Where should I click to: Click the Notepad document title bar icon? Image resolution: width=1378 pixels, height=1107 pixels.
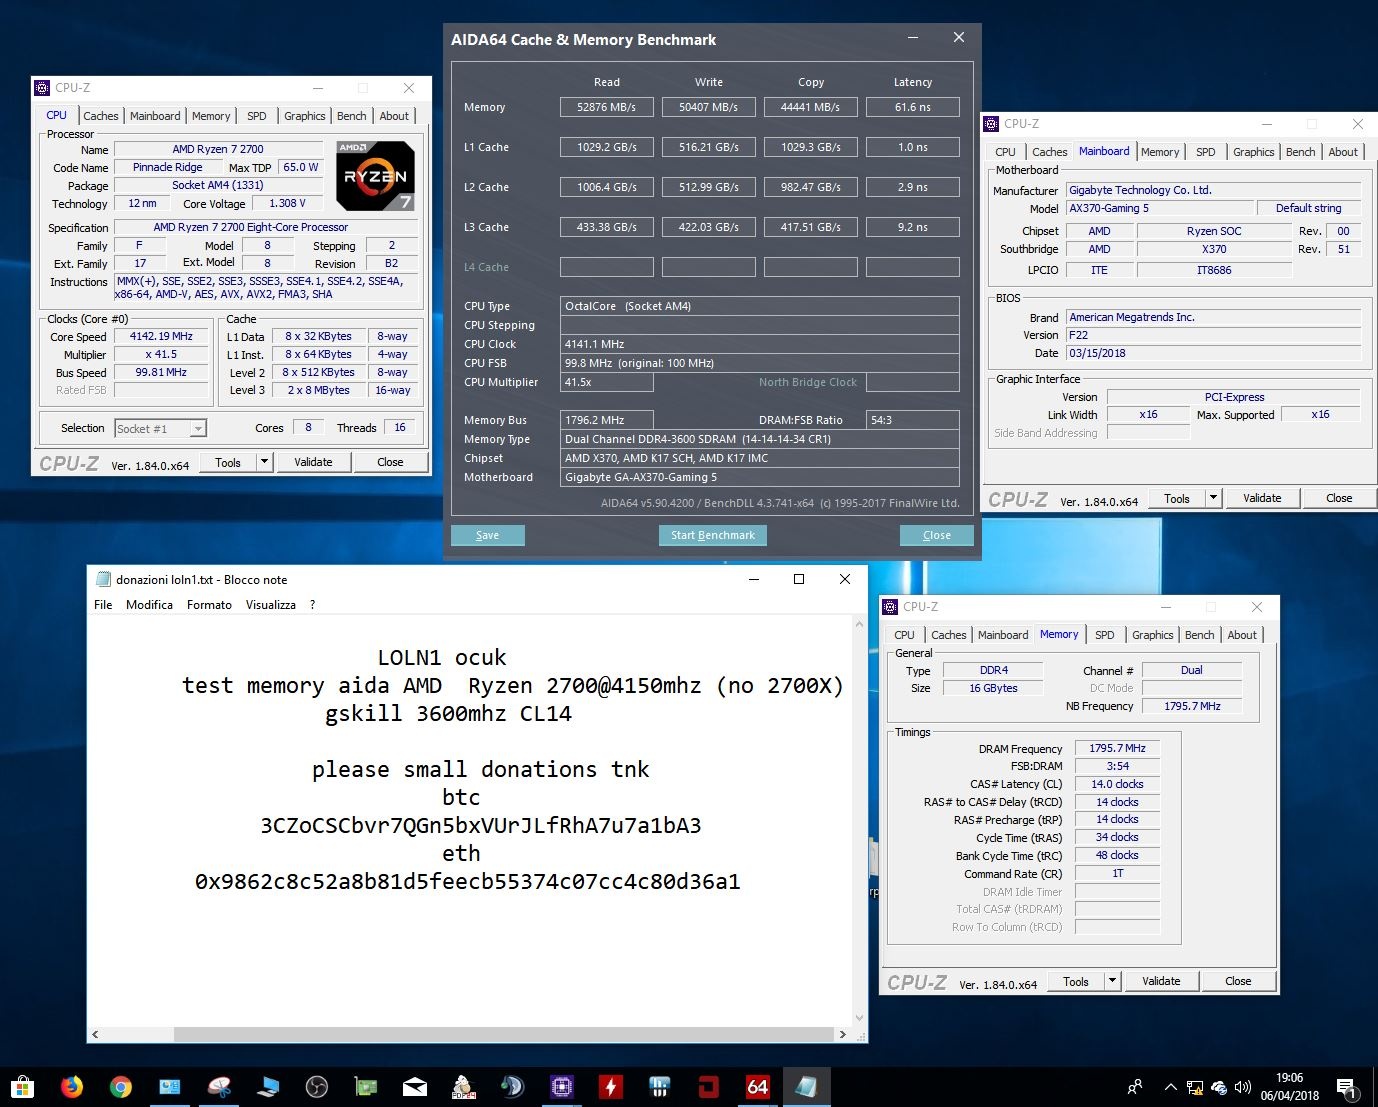click(x=102, y=579)
